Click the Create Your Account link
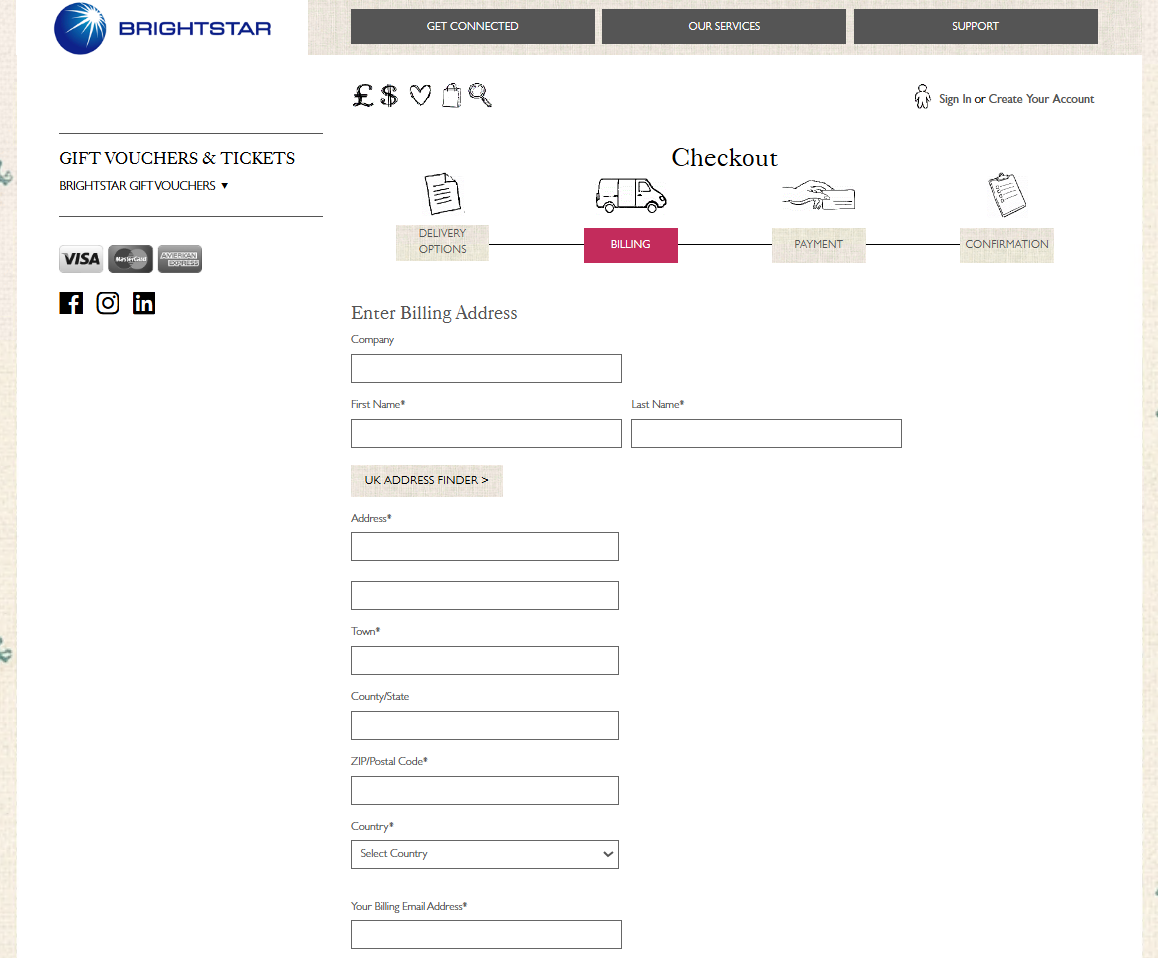The width and height of the screenshot is (1158, 958). 1041,99
